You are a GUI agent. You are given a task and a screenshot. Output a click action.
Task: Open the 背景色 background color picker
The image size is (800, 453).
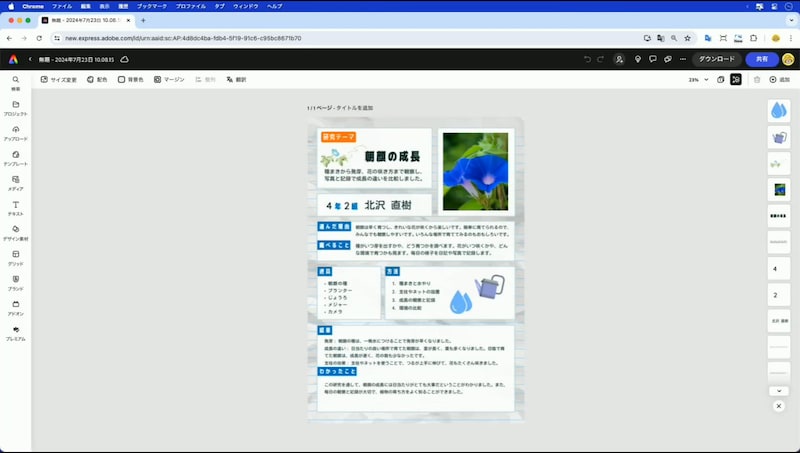point(131,80)
